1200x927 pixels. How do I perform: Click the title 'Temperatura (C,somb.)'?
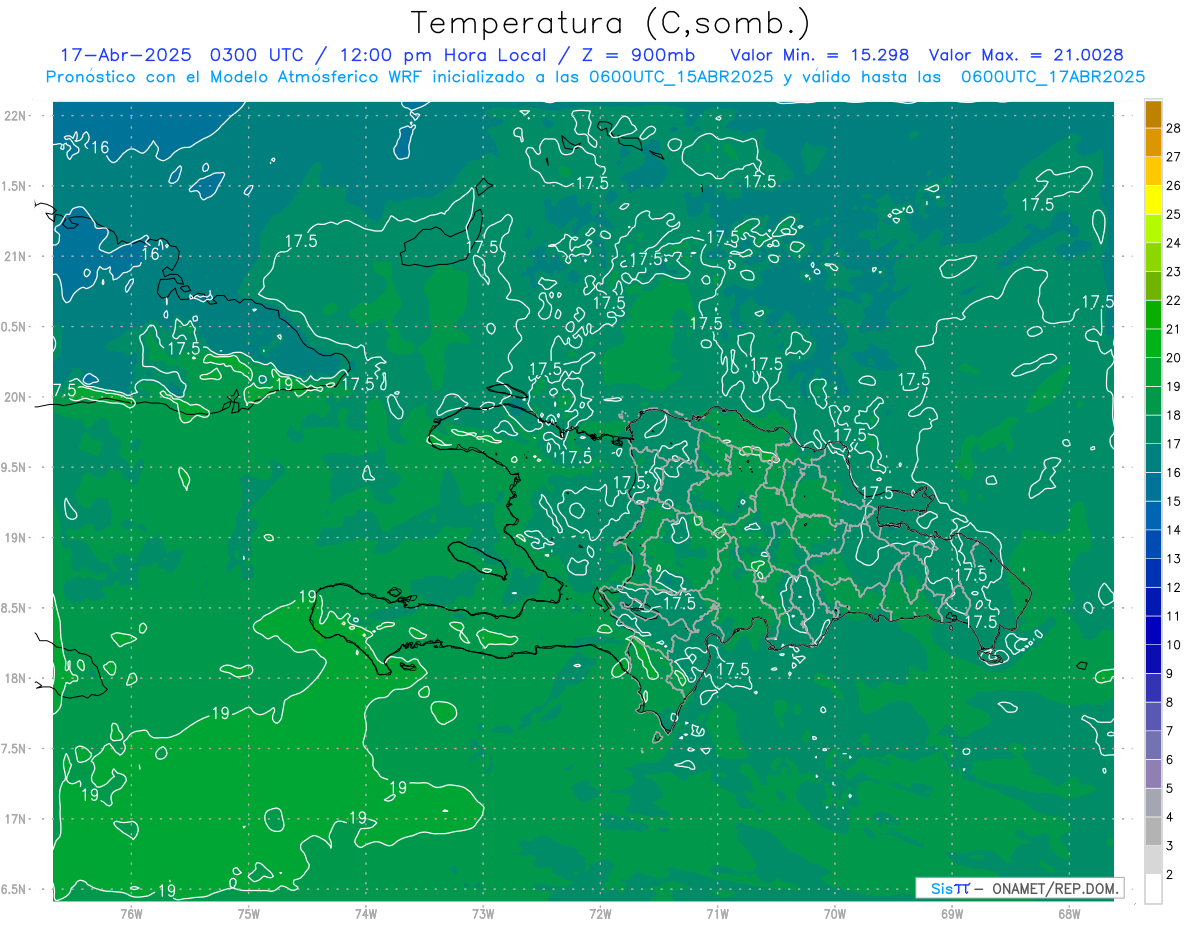pyautogui.click(x=610, y=24)
